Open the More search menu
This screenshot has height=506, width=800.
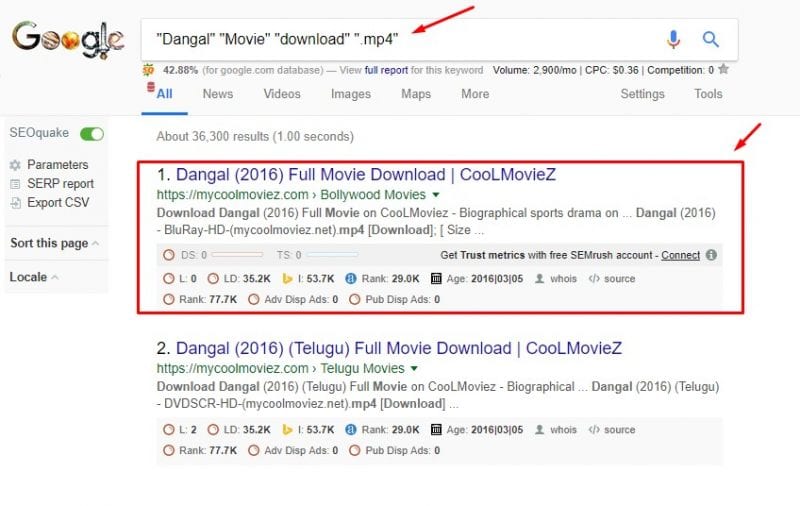[x=475, y=94]
